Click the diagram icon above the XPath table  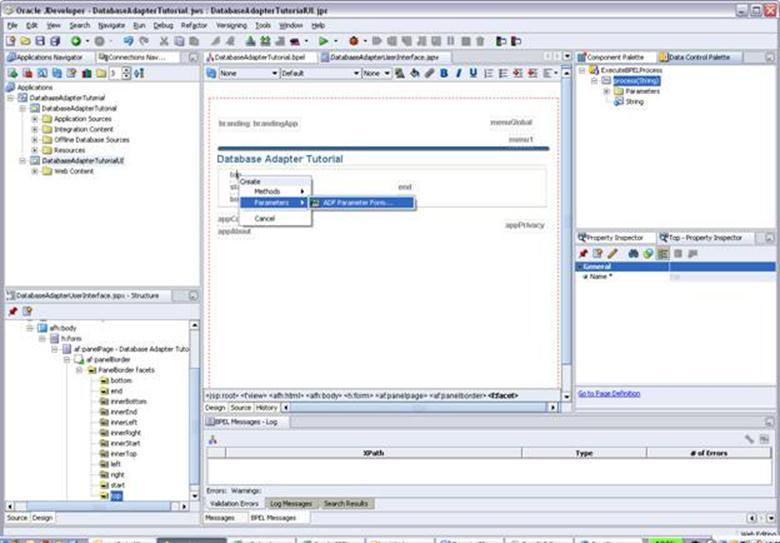coord(213,440)
